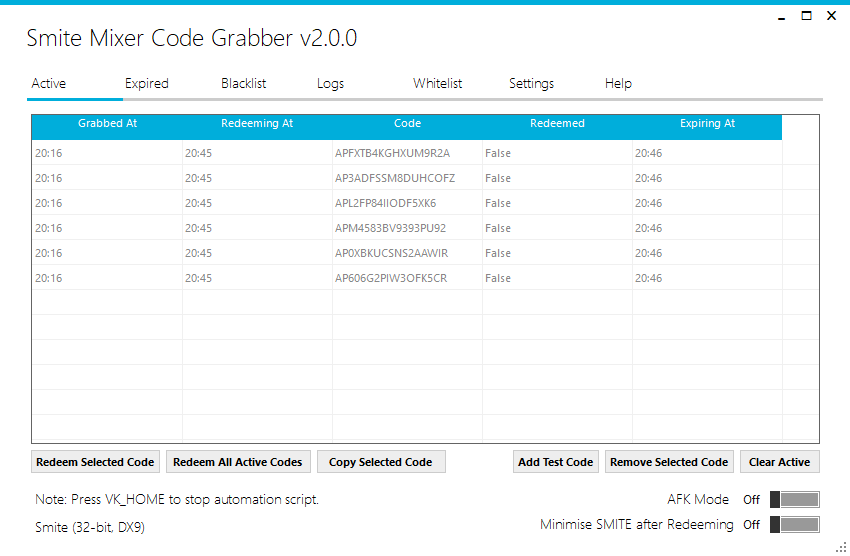
Task: Go to the Settings tab
Action: pos(531,83)
